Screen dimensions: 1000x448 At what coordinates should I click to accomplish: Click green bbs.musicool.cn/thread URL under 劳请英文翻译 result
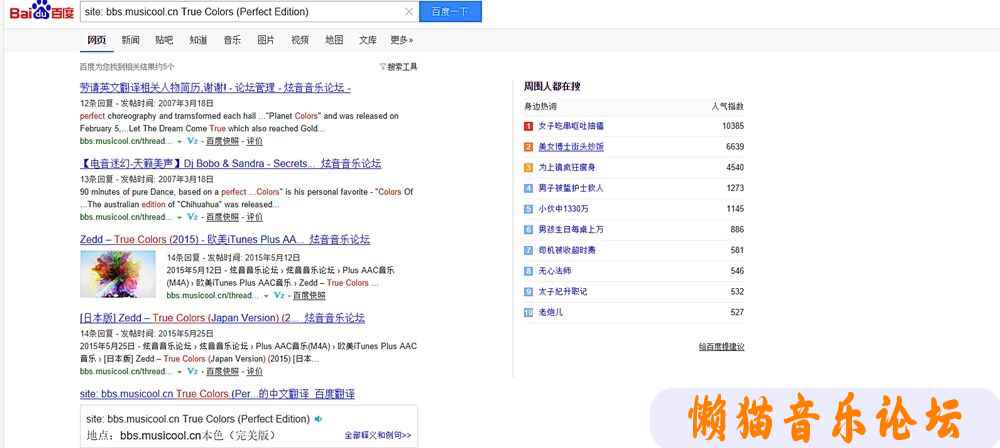[126, 141]
